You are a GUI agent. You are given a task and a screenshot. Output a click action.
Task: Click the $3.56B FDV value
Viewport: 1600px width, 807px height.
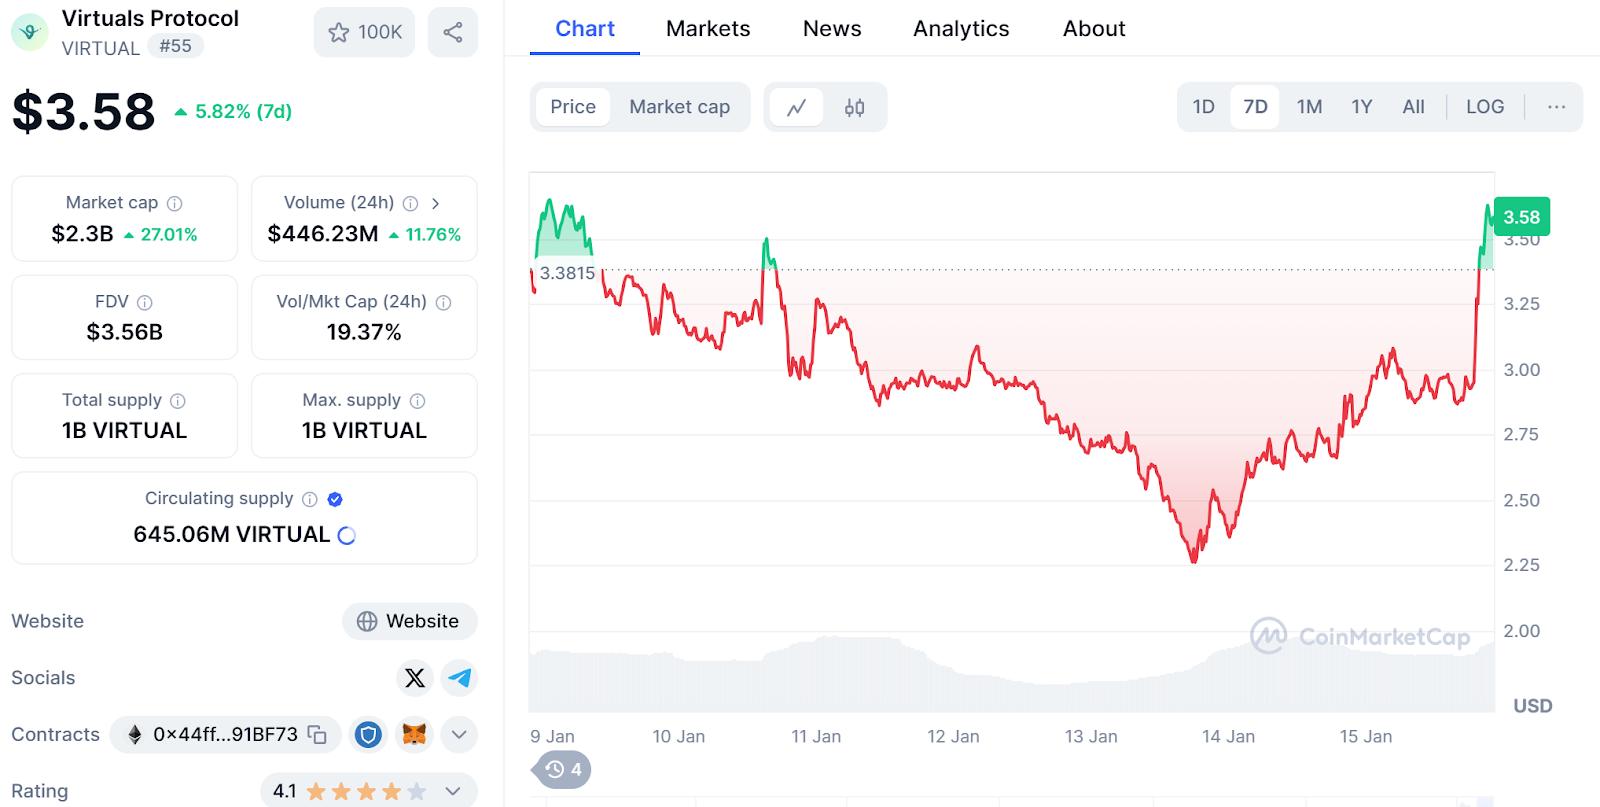pyautogui.click(x=125, y=332)
